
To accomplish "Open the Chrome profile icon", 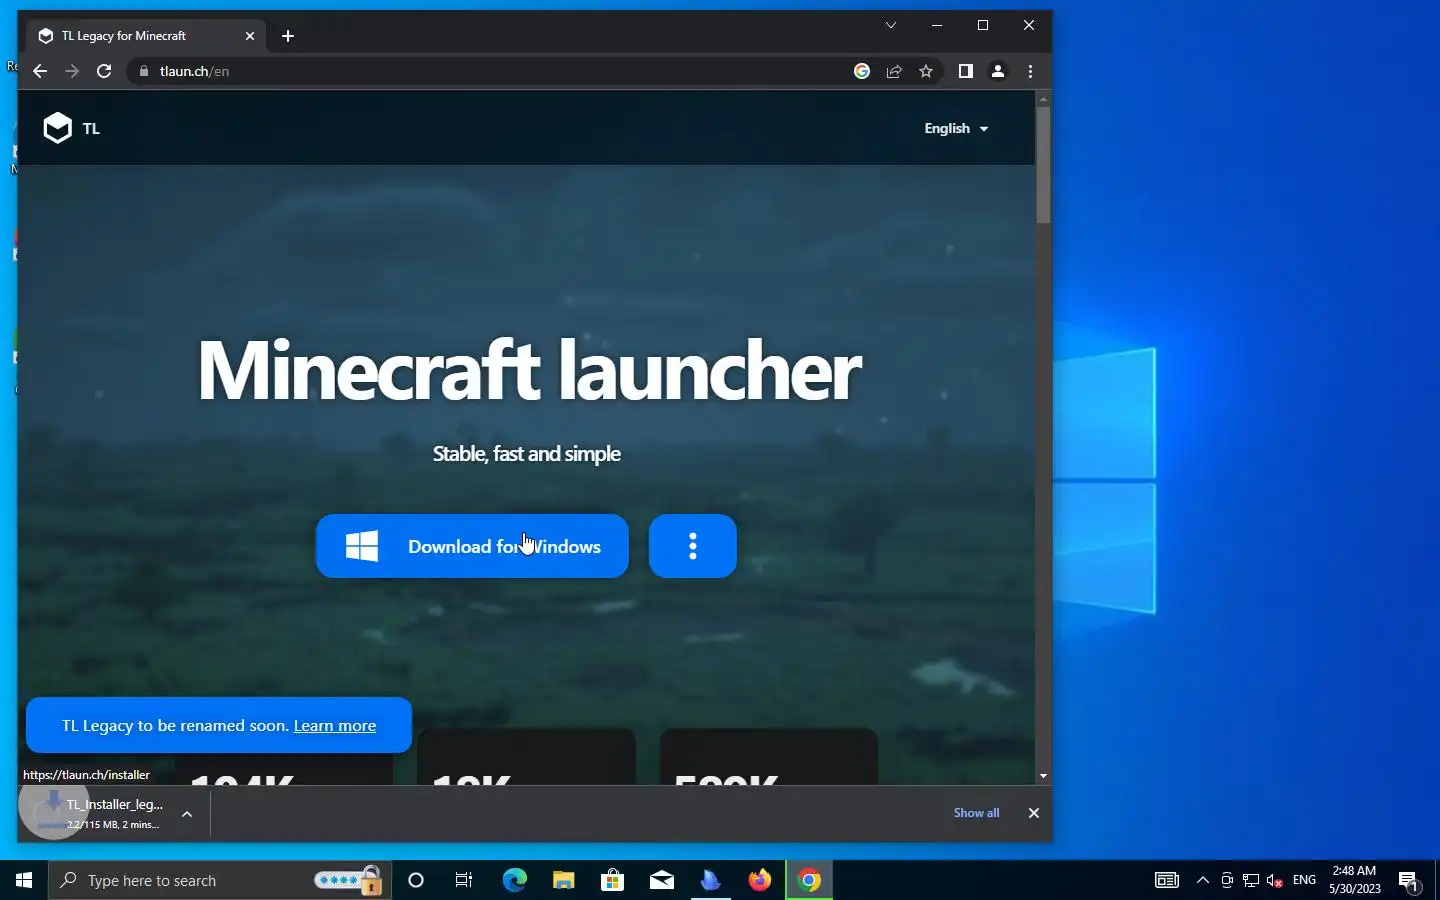I will (x=998, y=71).
